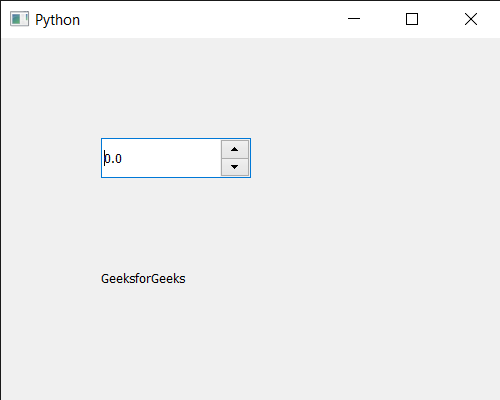Select the GeeksforGeeks label
The image size is (500, 400).
(x=143, y=279)
